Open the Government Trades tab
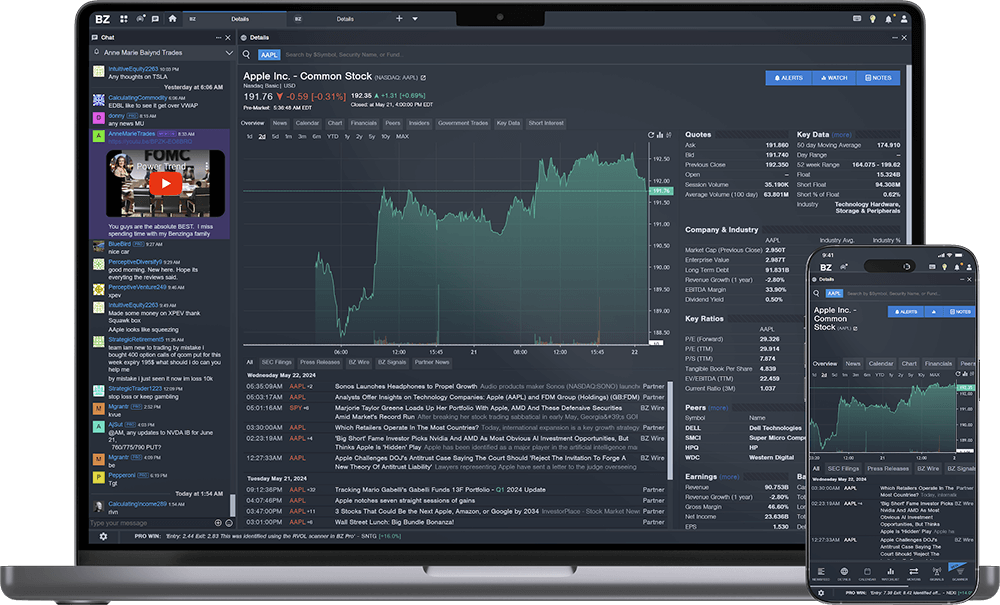 (x=463, y=123)
